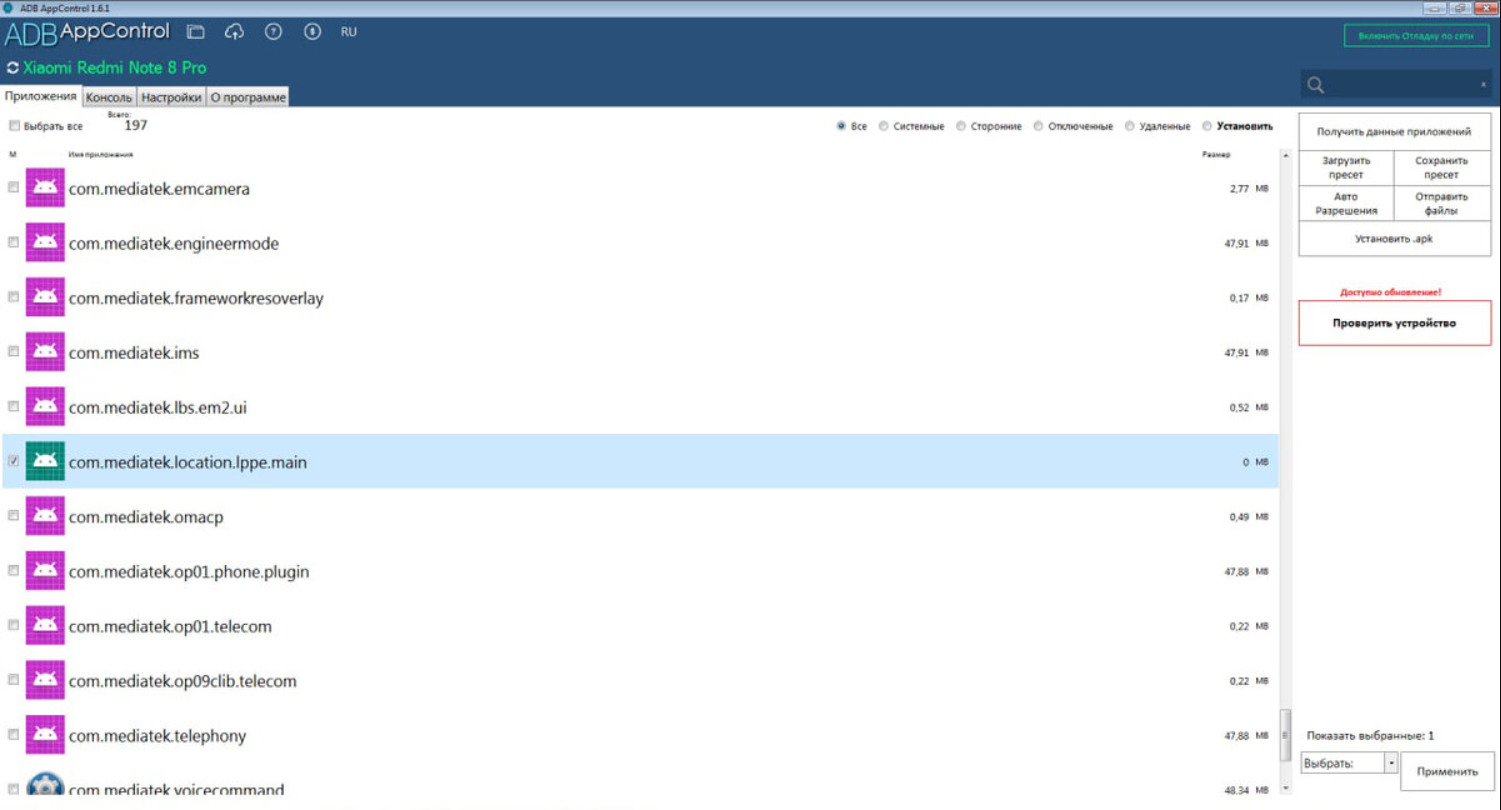Select row text com.mediatek.op01.phone.plugin
This screenshot has height=810, width=1501.
(x=189, y=572)
